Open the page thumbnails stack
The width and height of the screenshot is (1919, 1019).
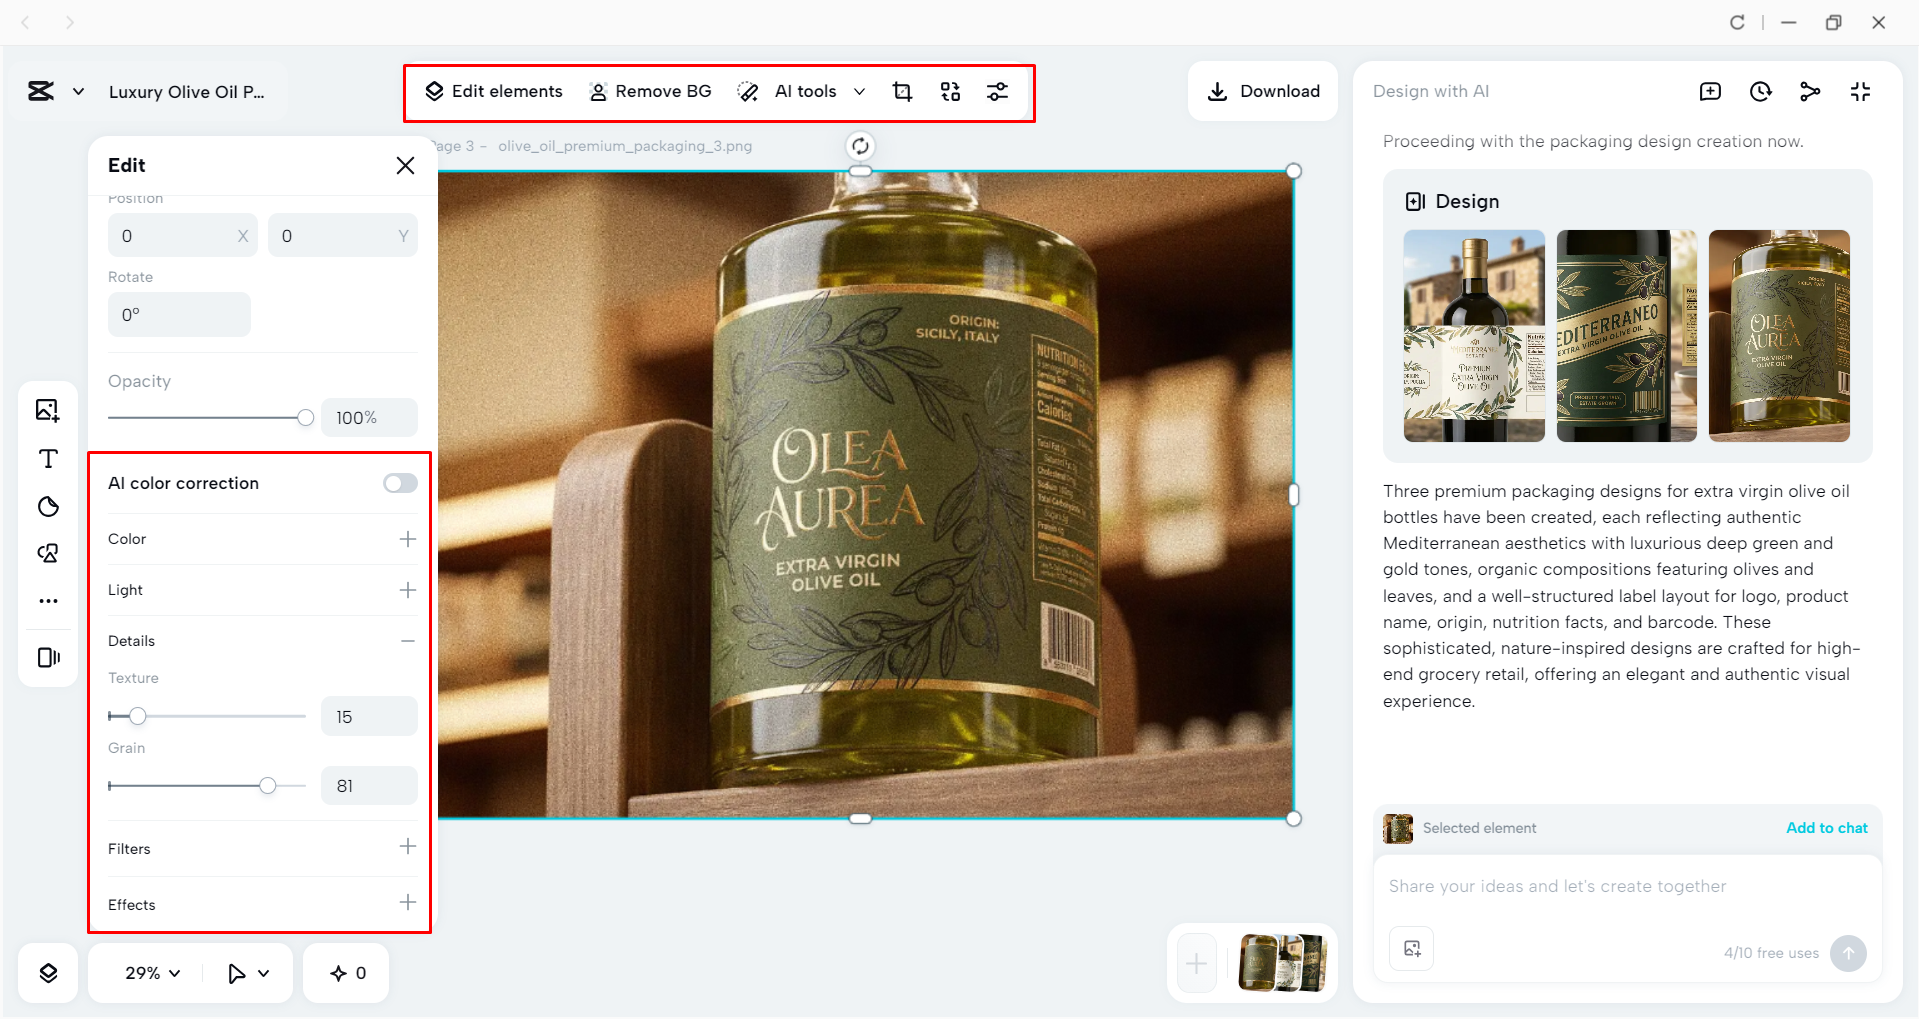[x=1283, y=963]
